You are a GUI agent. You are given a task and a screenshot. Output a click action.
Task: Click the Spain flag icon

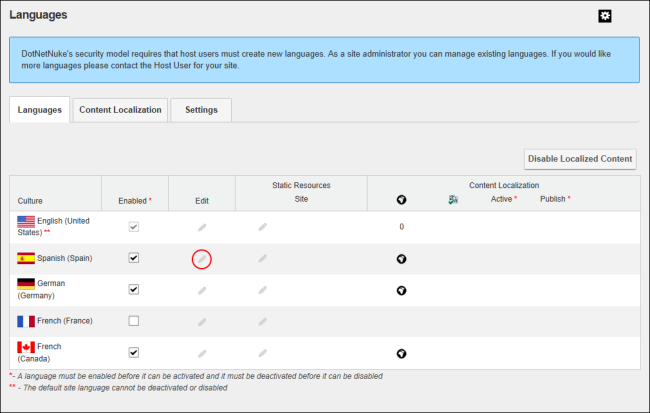point(26,258)
